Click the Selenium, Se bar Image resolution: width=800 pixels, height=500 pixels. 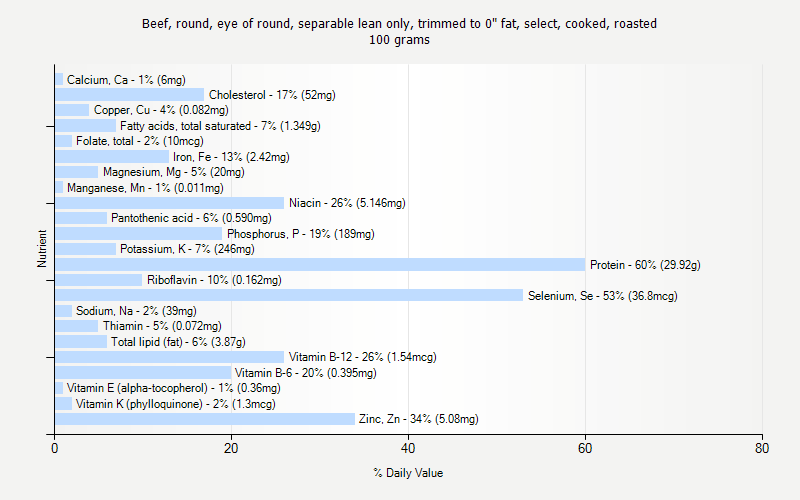[289, 295]
